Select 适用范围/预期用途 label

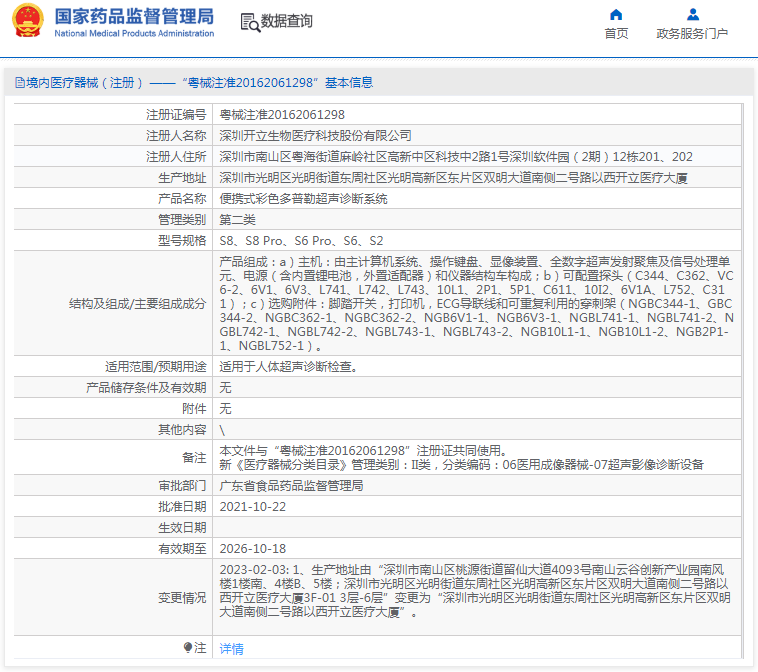[156, 367]
